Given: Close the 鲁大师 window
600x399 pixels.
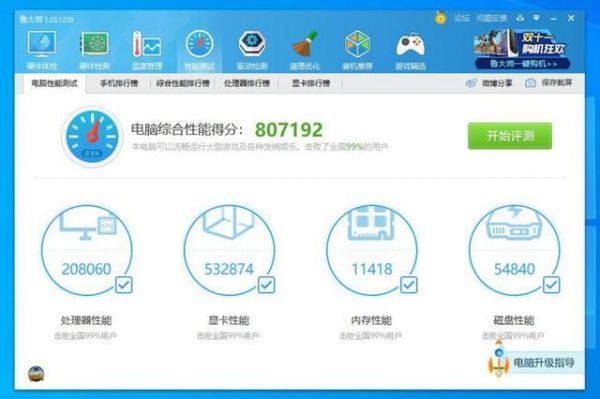Looking at the screenshot, I should pos(571,18).
